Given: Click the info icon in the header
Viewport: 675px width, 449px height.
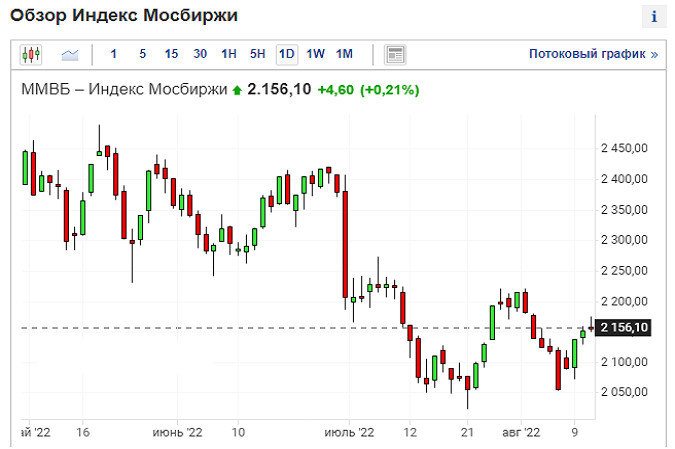Looking at the screenshot, I should coord(654,17).
